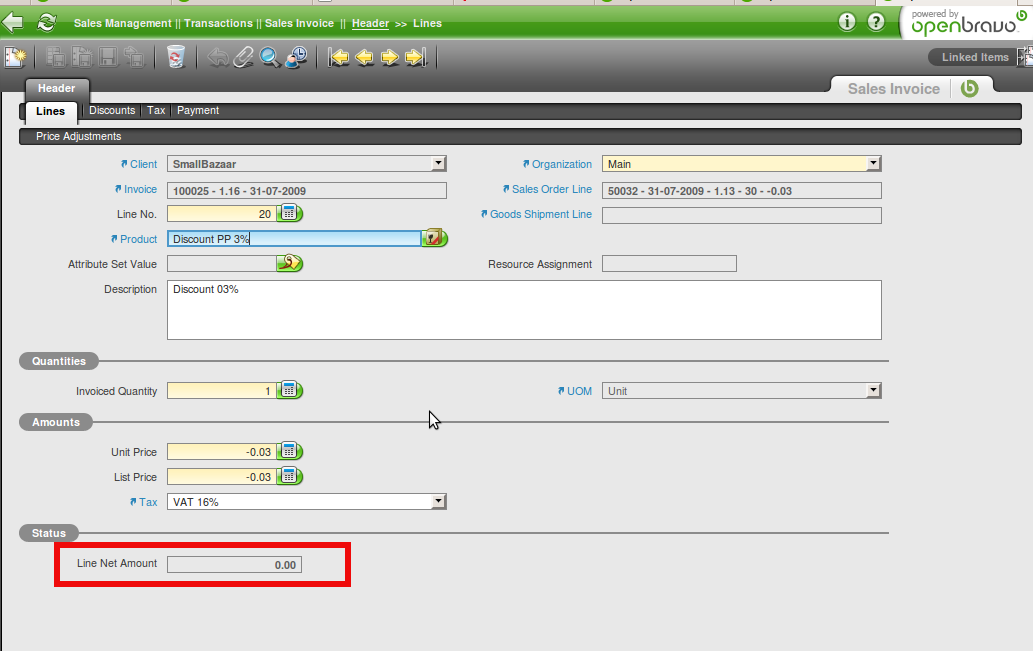Open the Product selector icon
The height and width of the screenshot is (651, 1033).
tap(434, 238)
